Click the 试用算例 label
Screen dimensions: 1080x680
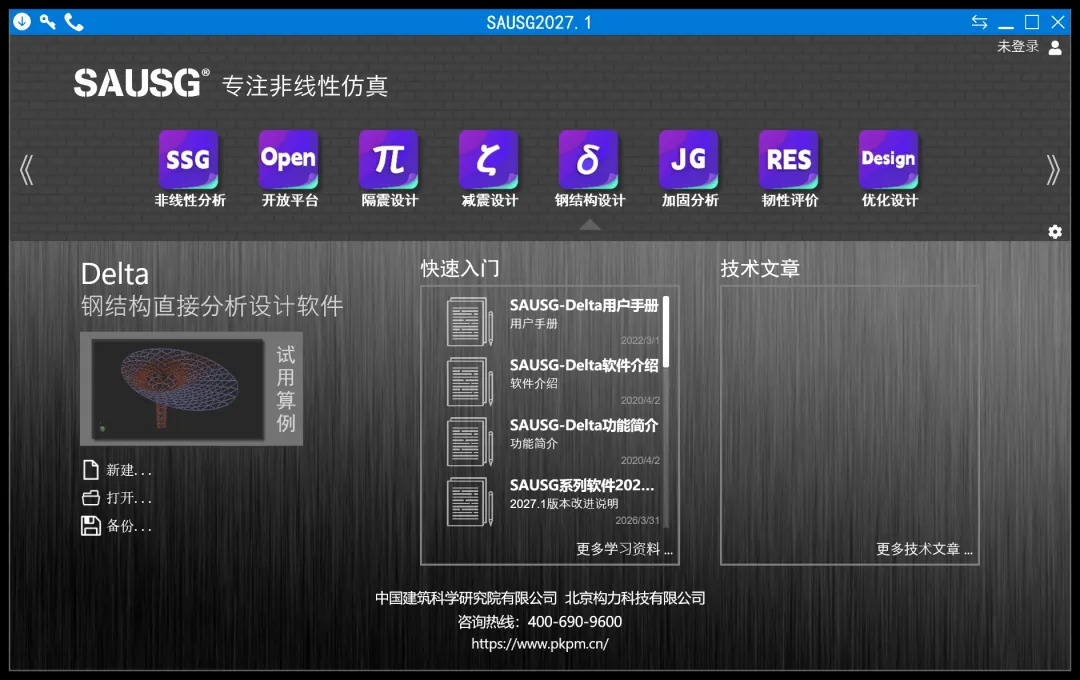tap(286, 389)
